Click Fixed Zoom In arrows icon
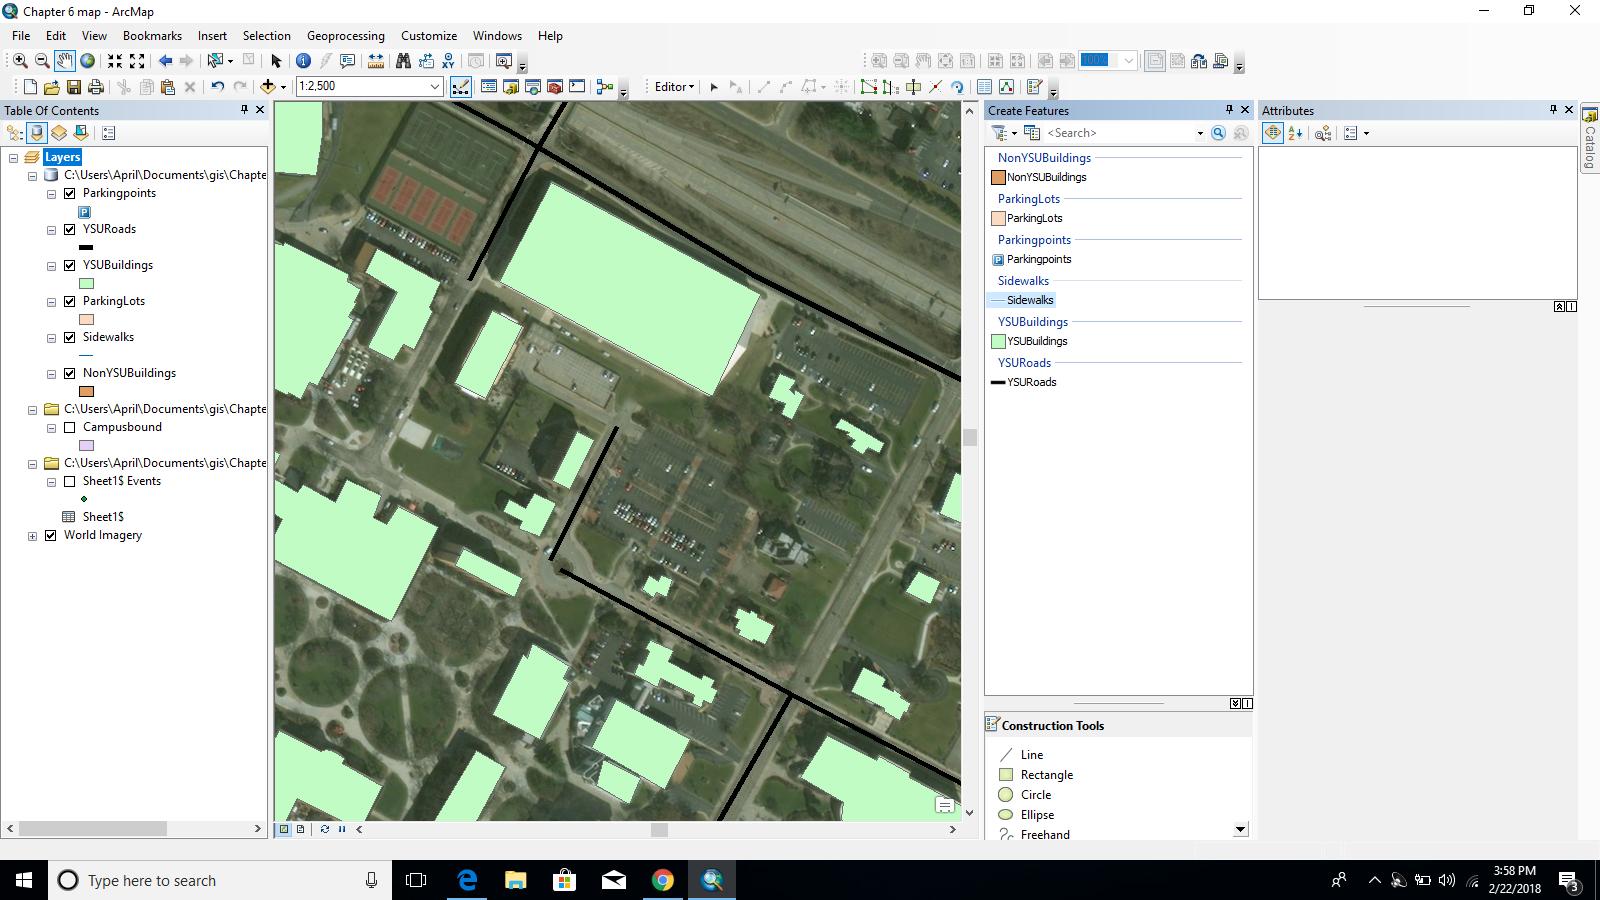The height and width of the screenshot is (900, 1600). pos(115,61)
